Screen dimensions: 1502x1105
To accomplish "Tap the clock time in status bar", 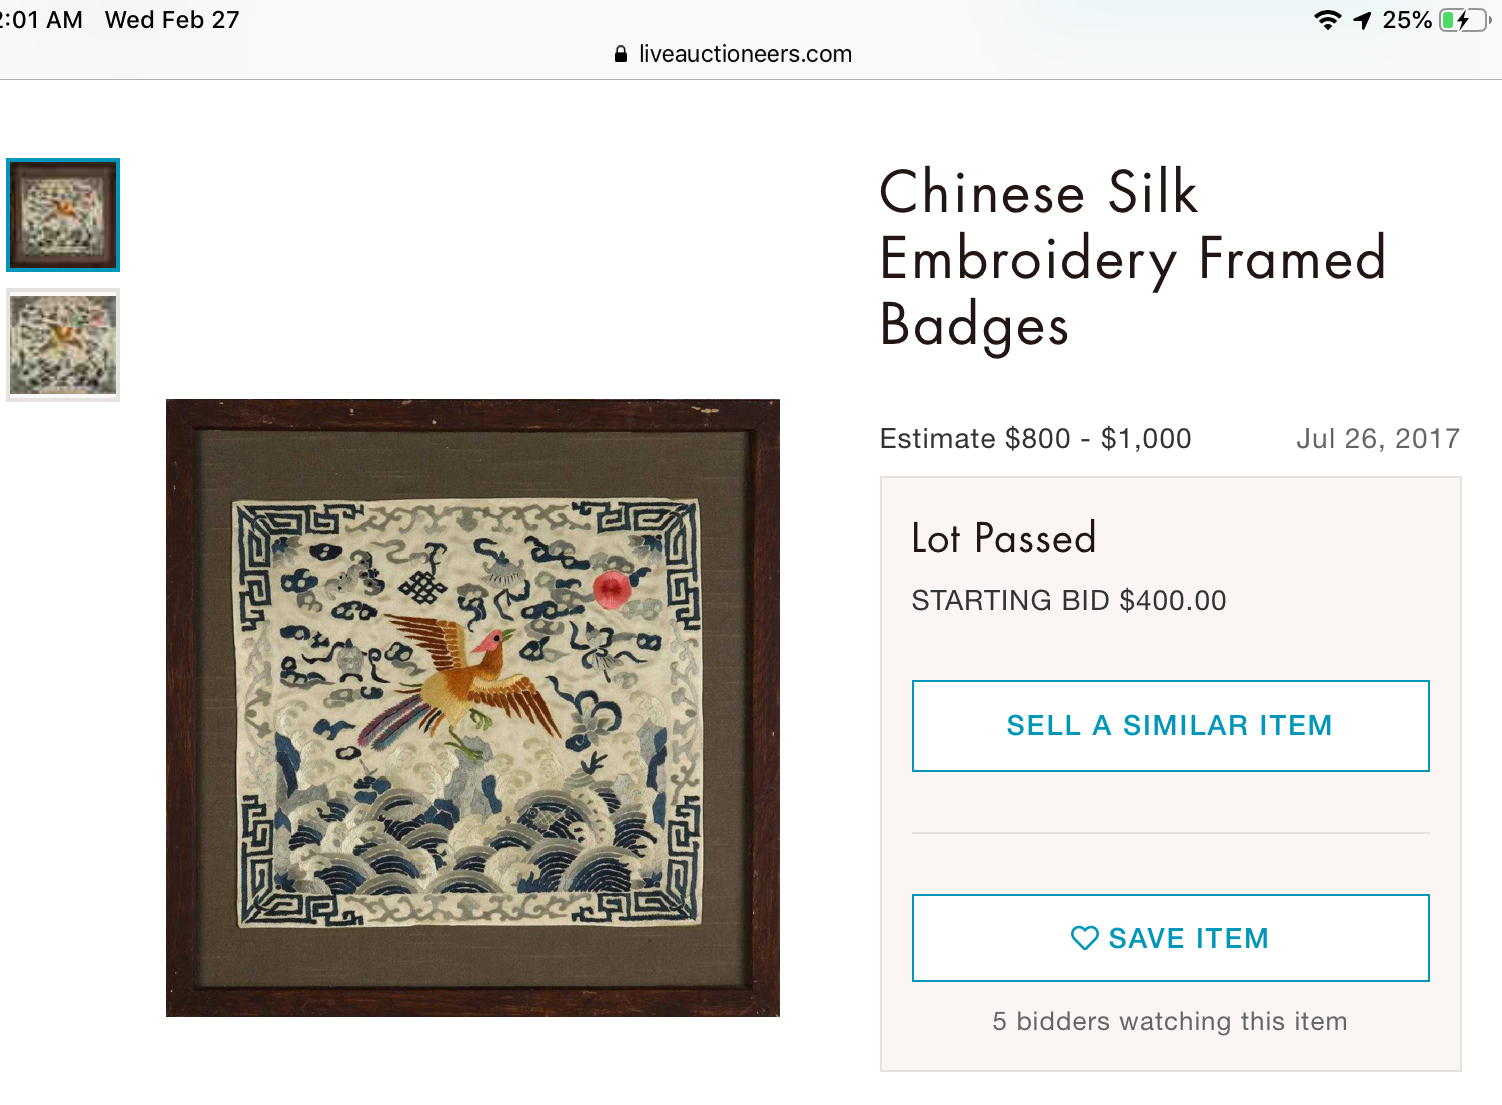I will tap(42, 20).
